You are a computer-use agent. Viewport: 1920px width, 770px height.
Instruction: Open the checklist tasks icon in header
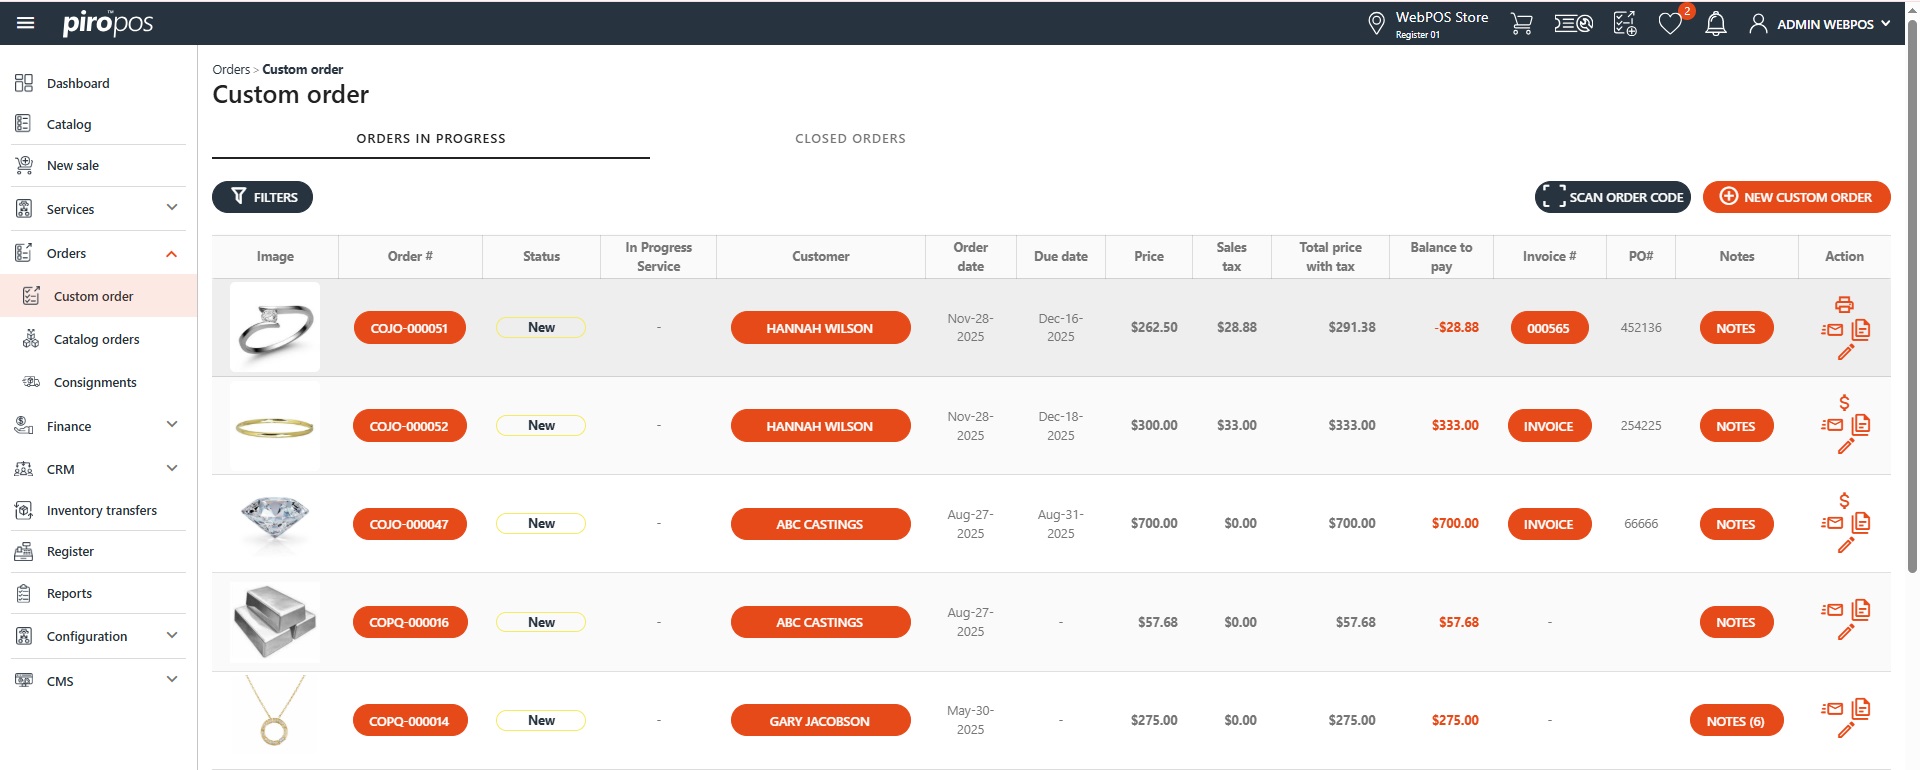coord(1625,24)
